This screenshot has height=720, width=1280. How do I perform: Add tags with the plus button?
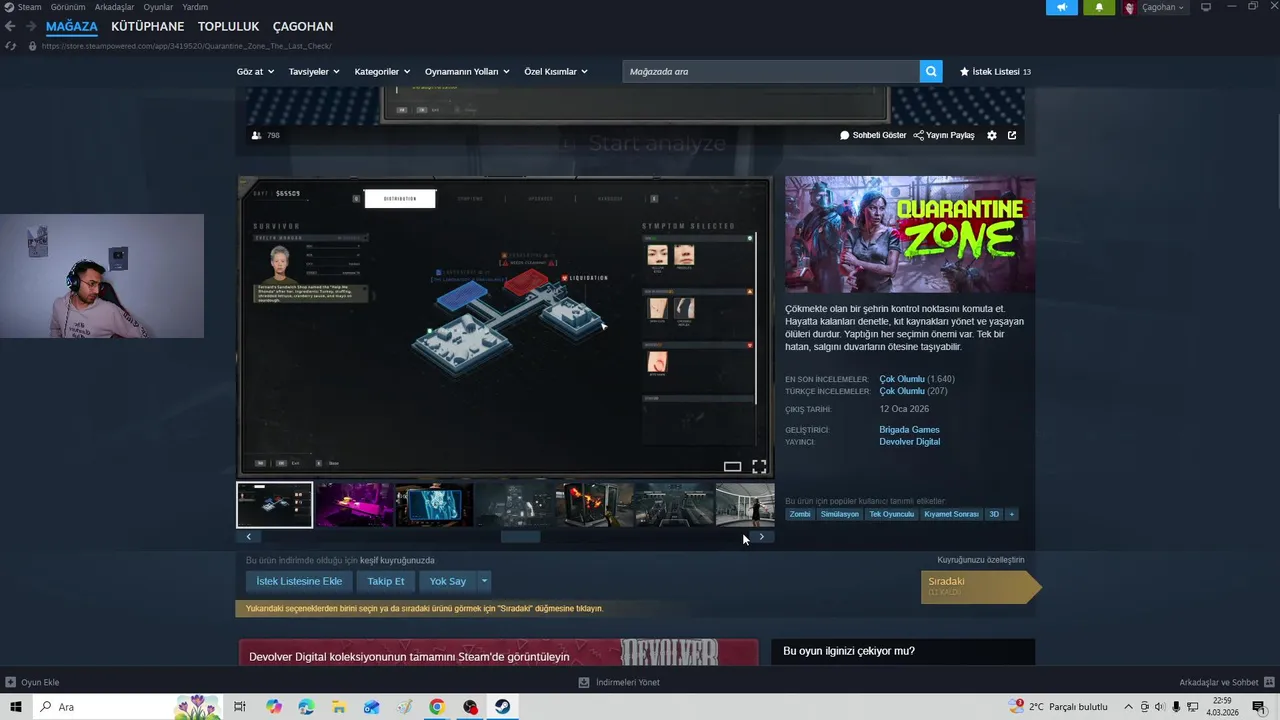click(x=1011, y=514)
